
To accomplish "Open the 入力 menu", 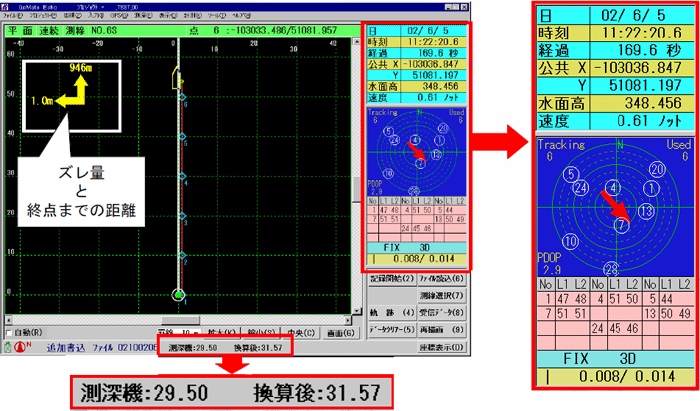I will tap(96, 16).
